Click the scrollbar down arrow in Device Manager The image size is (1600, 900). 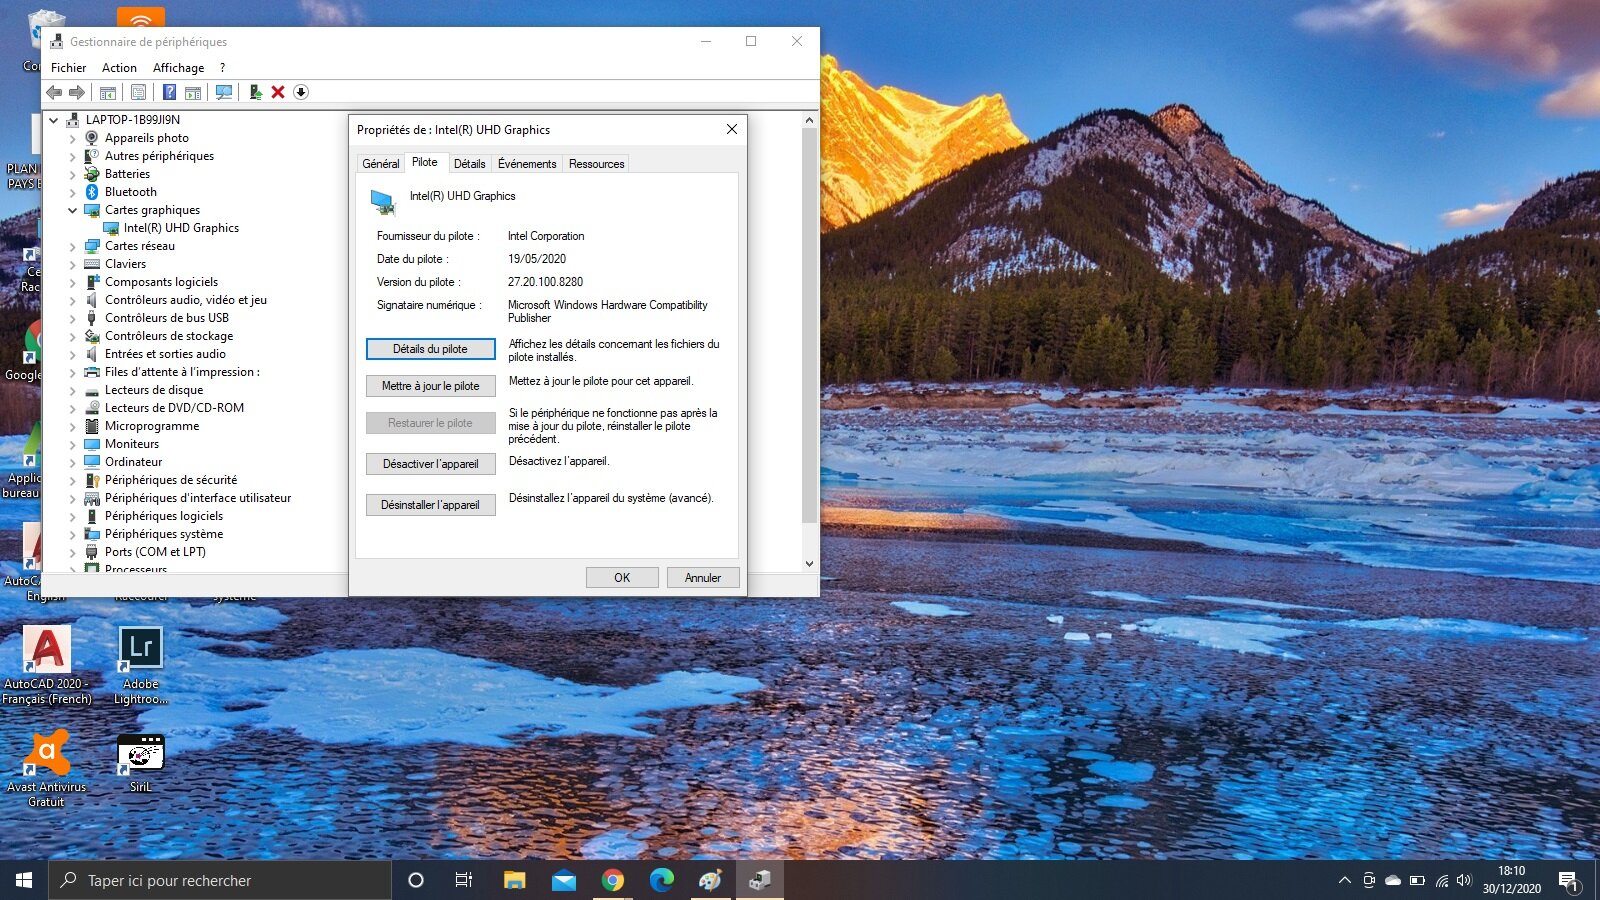(809, 563)
